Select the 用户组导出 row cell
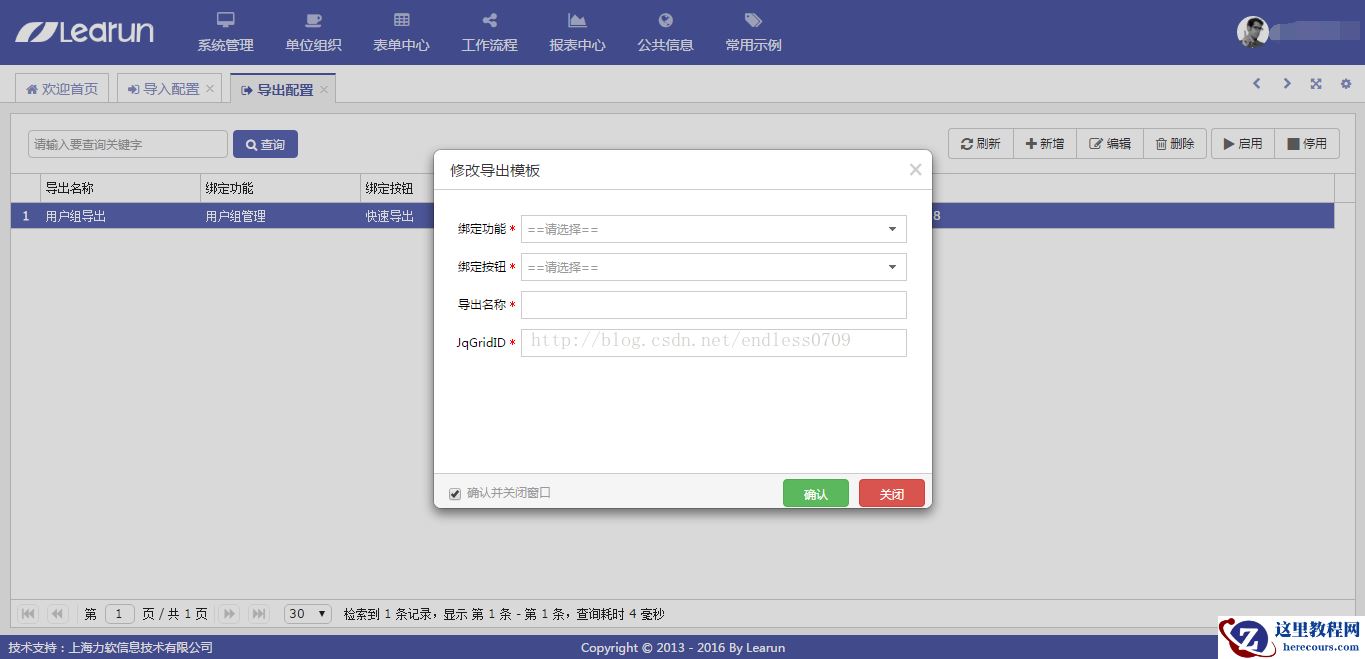This screenshot has height=659, width=1365. click(x=120, y=216)
